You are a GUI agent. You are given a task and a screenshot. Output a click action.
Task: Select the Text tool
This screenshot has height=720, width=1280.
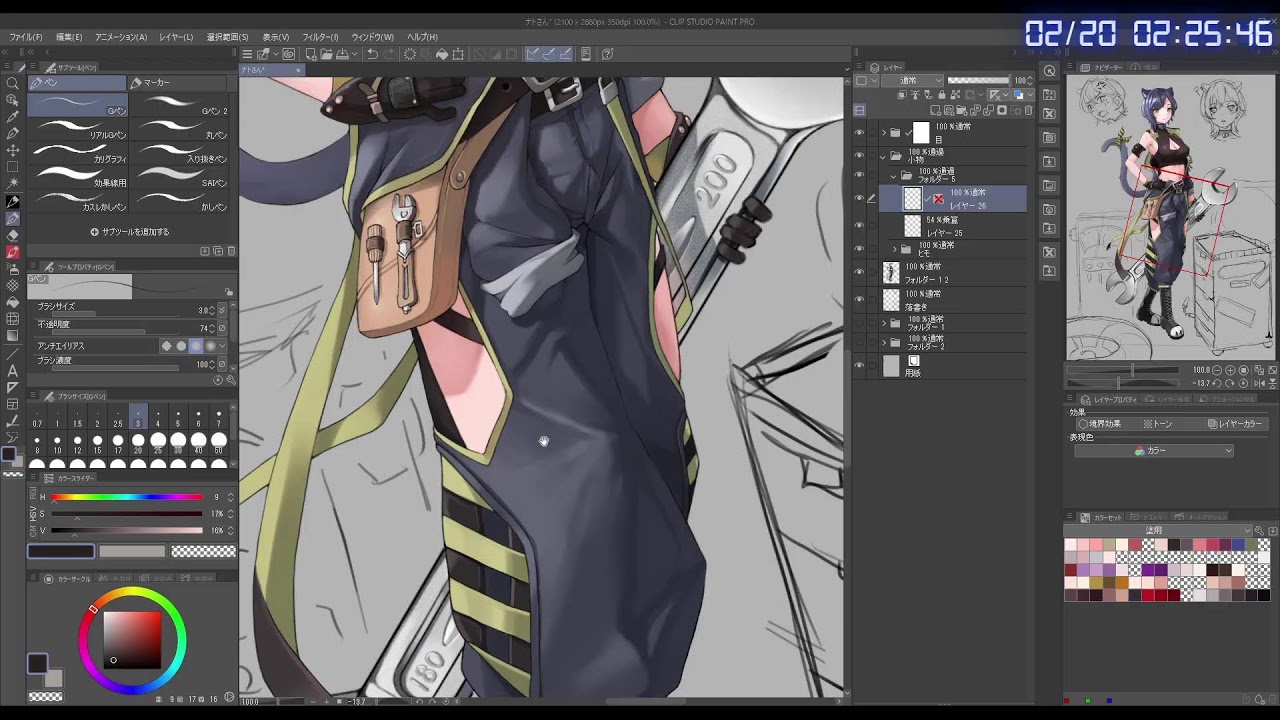[12, 371]
